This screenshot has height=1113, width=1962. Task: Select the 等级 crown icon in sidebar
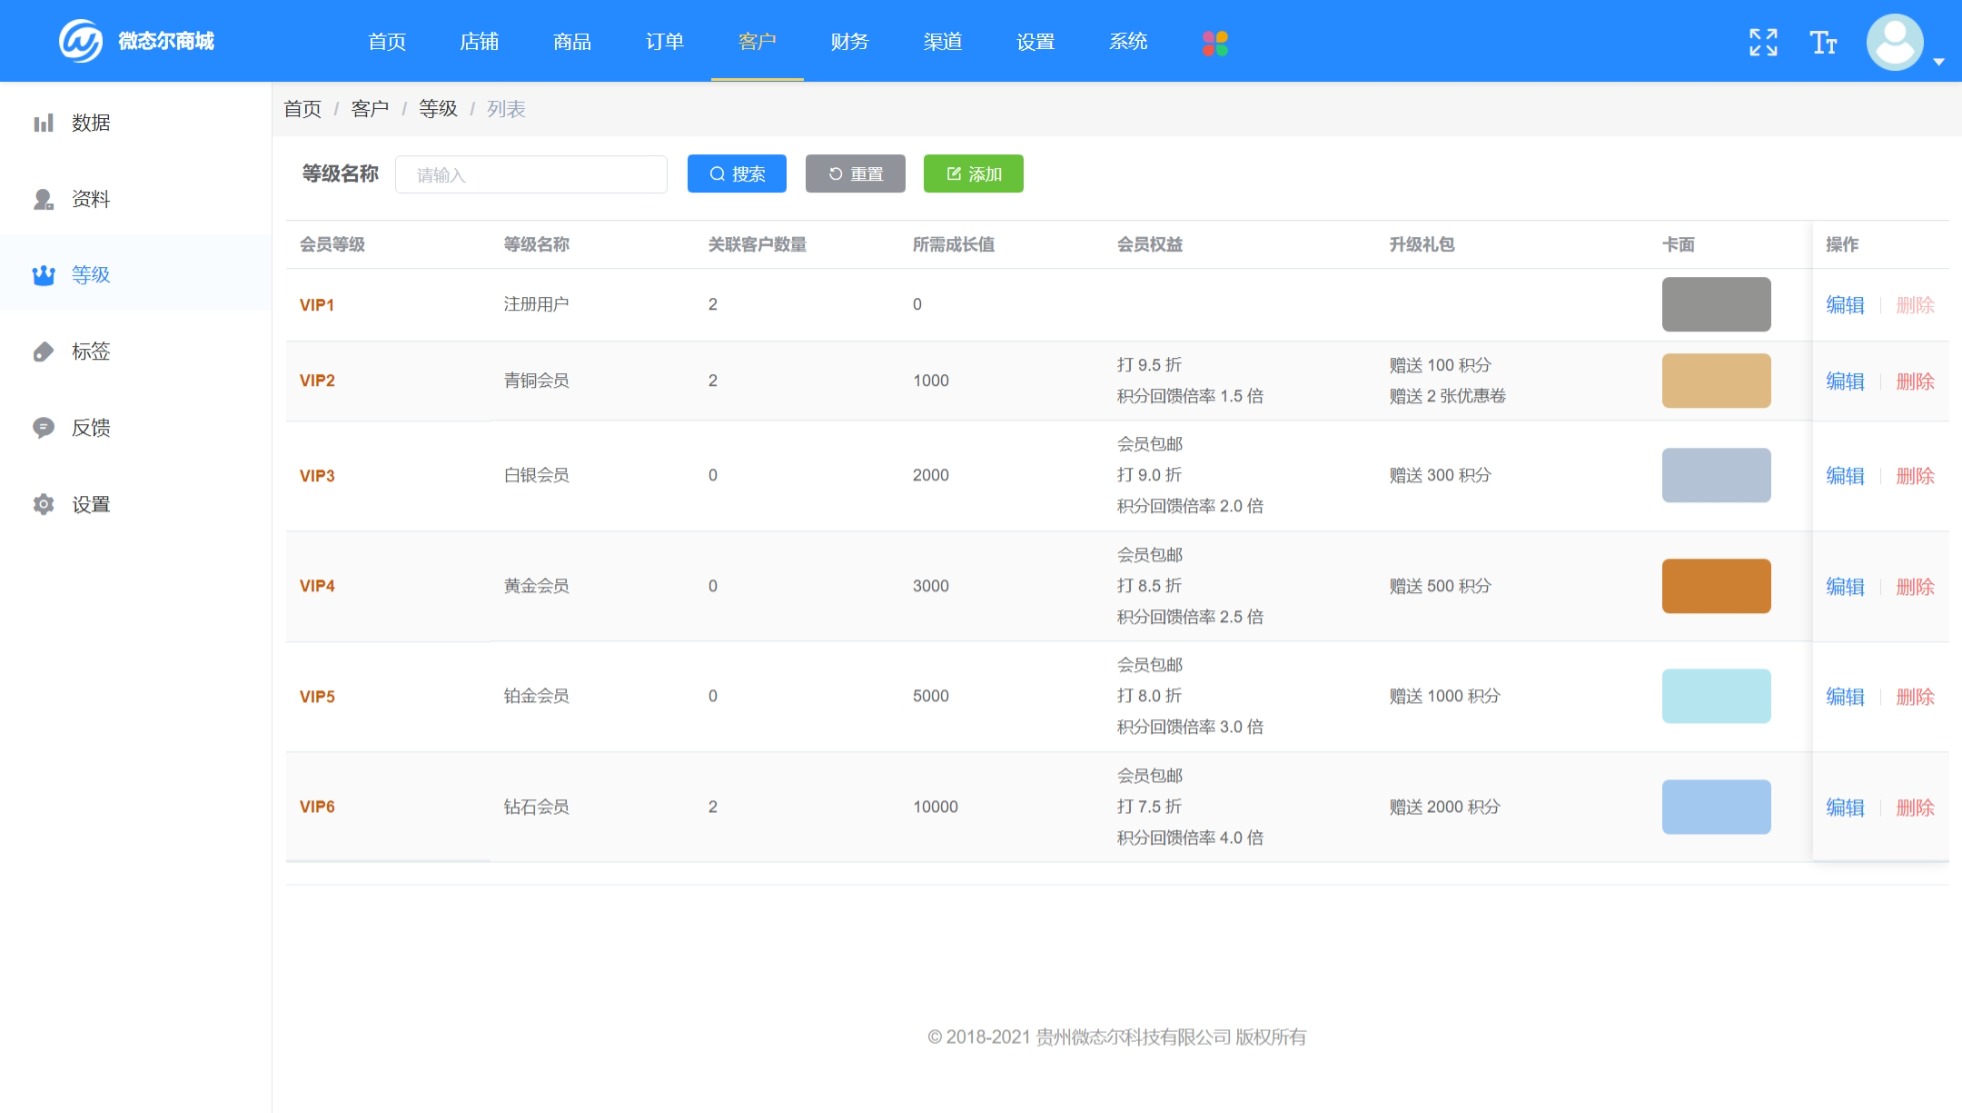pos(43,275)
